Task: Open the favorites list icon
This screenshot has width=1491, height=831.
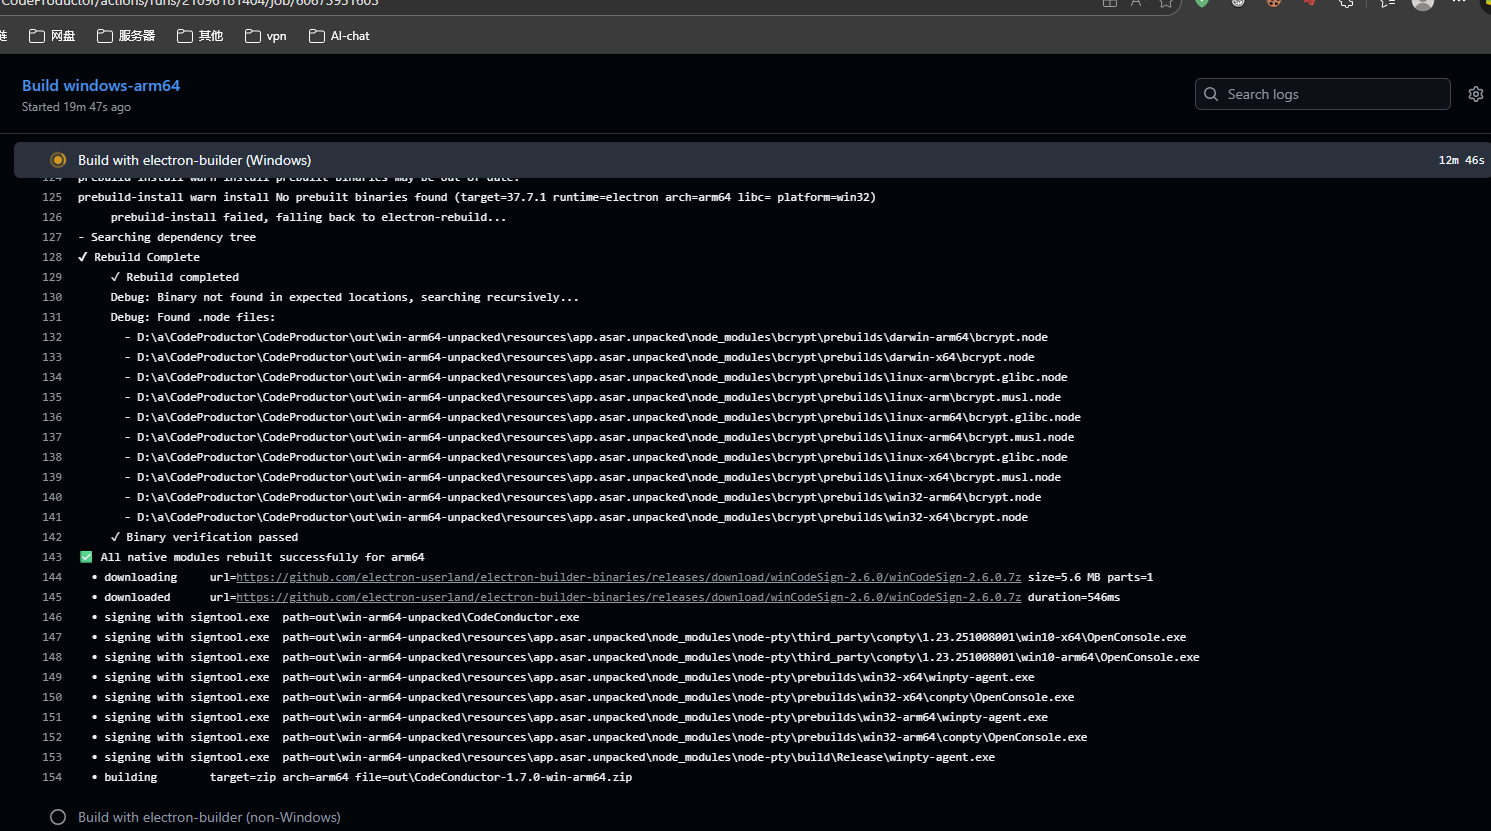Action: [x=1387, y=4]
